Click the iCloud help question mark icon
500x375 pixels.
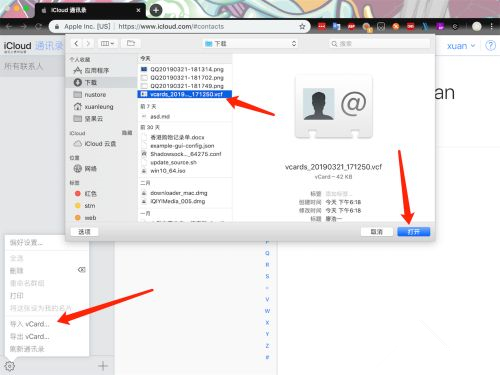[490, 45]
